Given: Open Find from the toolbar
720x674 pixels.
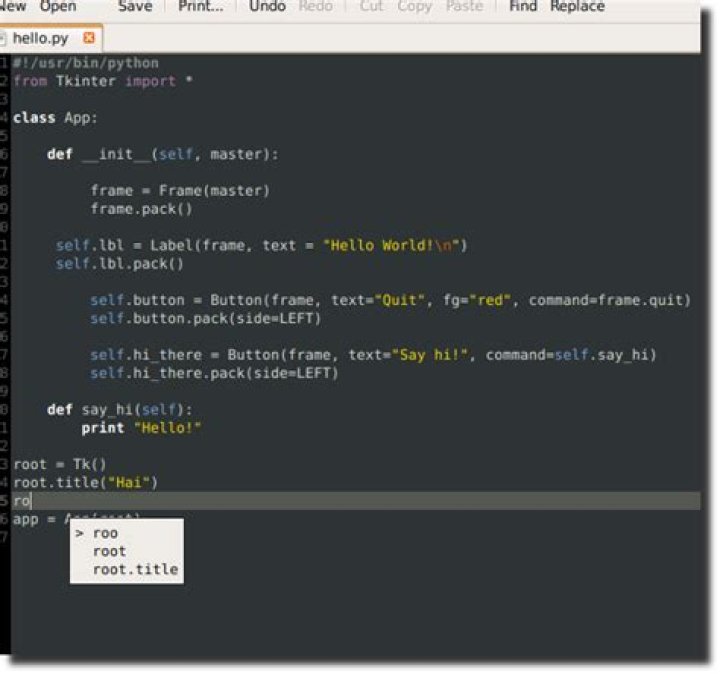Looking at the screenshot, I should 523,6.
